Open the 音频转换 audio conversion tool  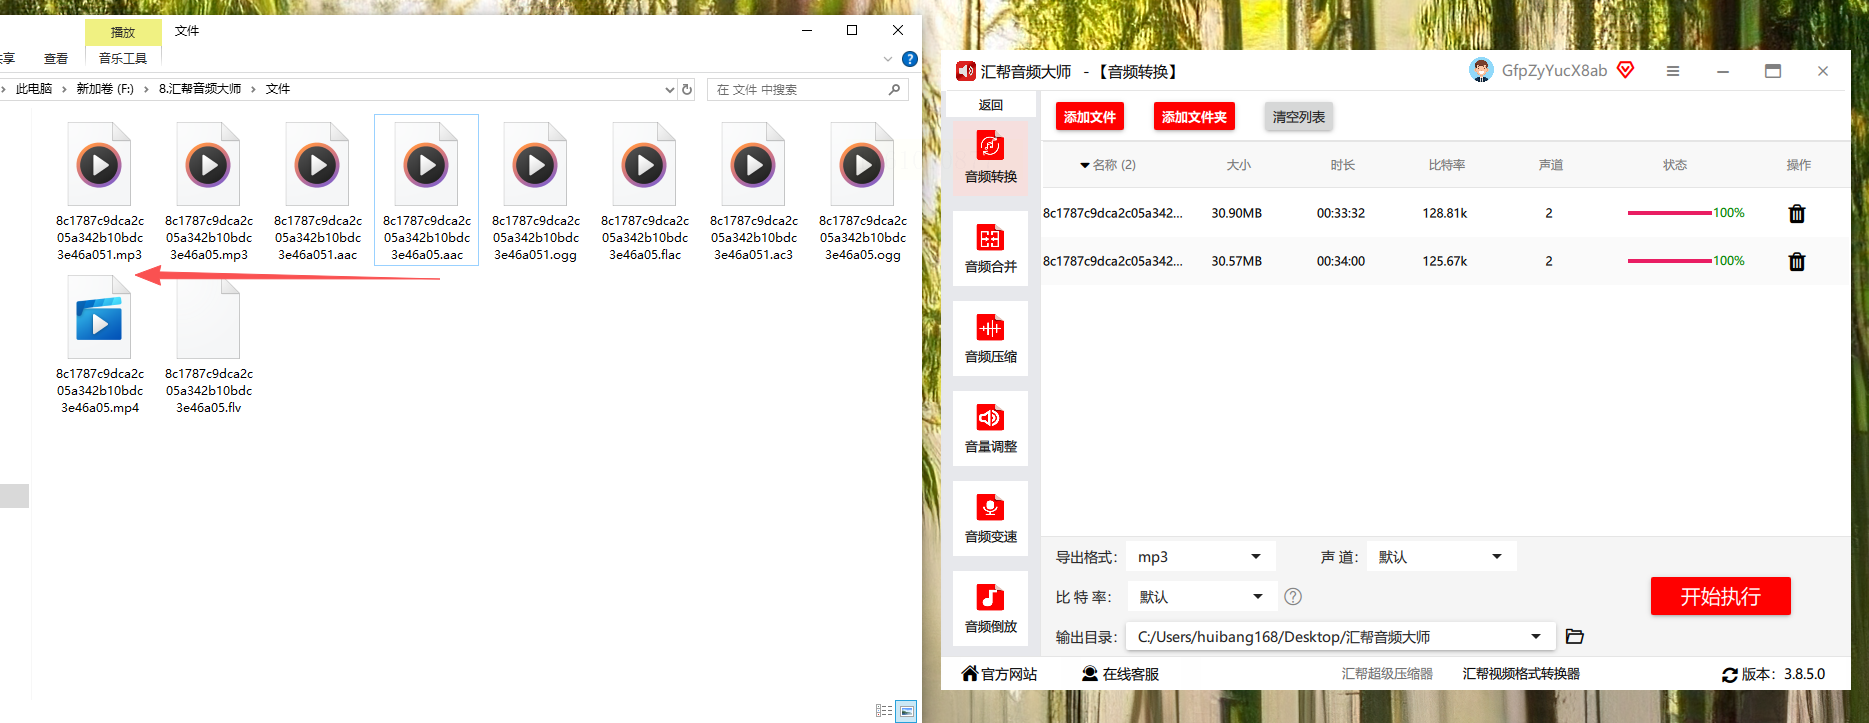[x=990, y=157]
